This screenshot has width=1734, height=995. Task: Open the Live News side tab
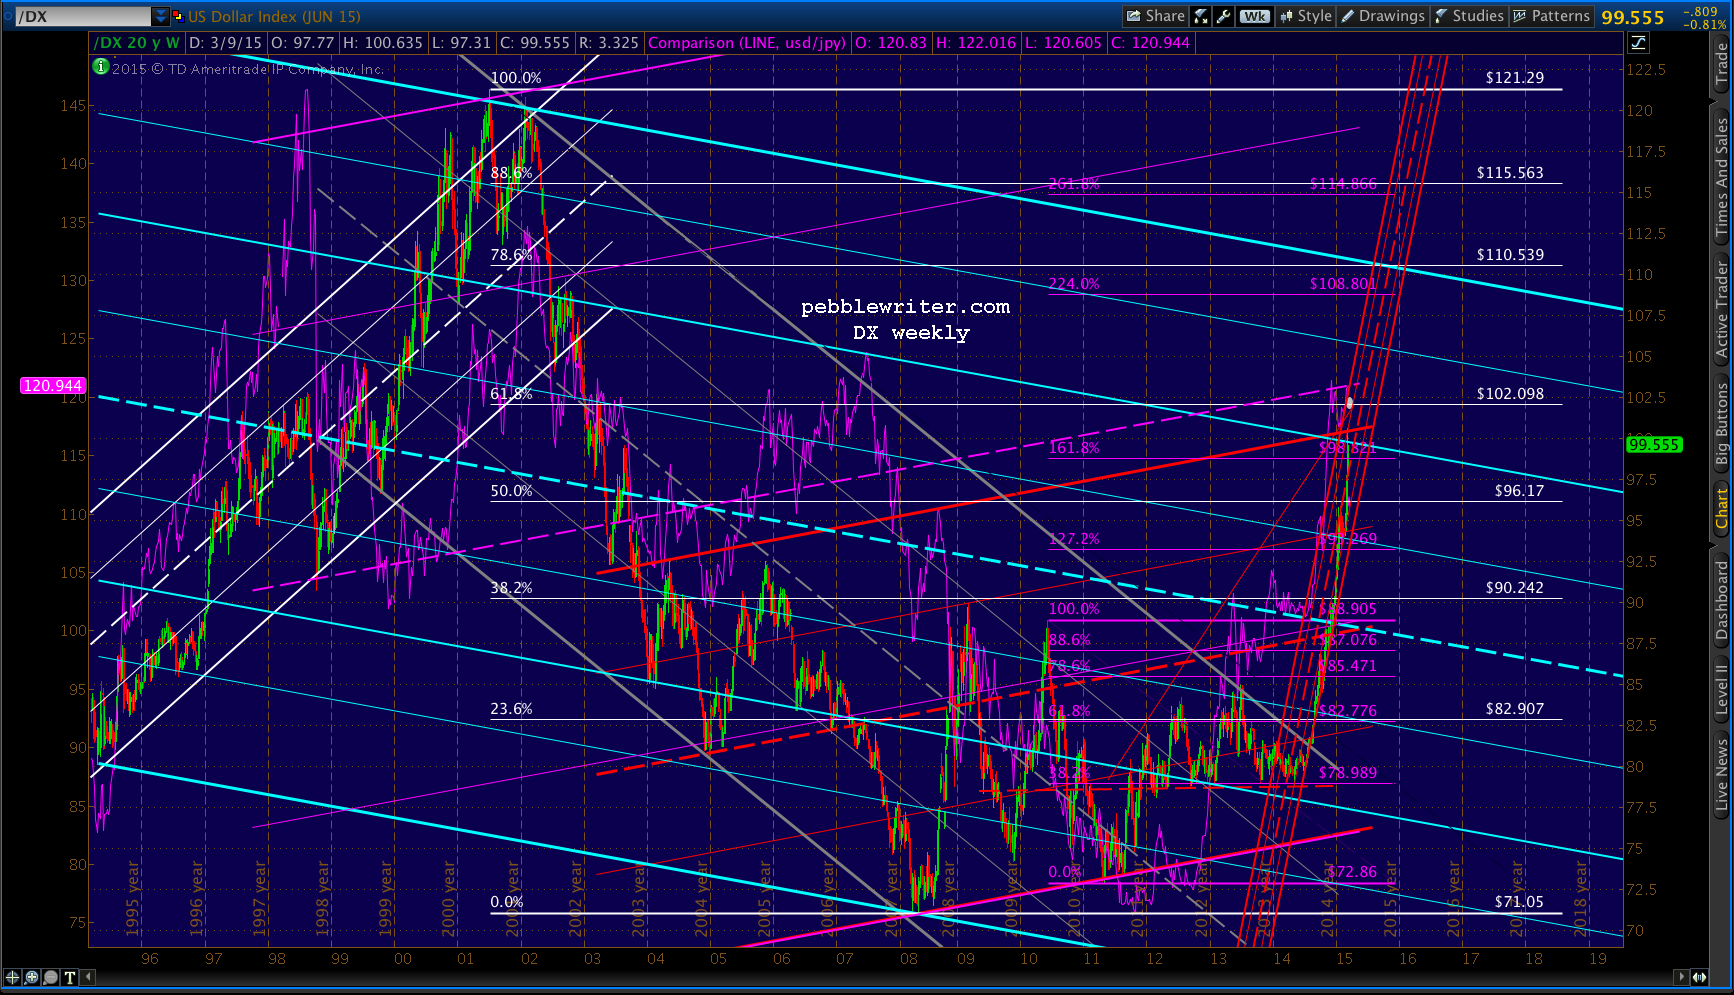tap(1721, 774)
